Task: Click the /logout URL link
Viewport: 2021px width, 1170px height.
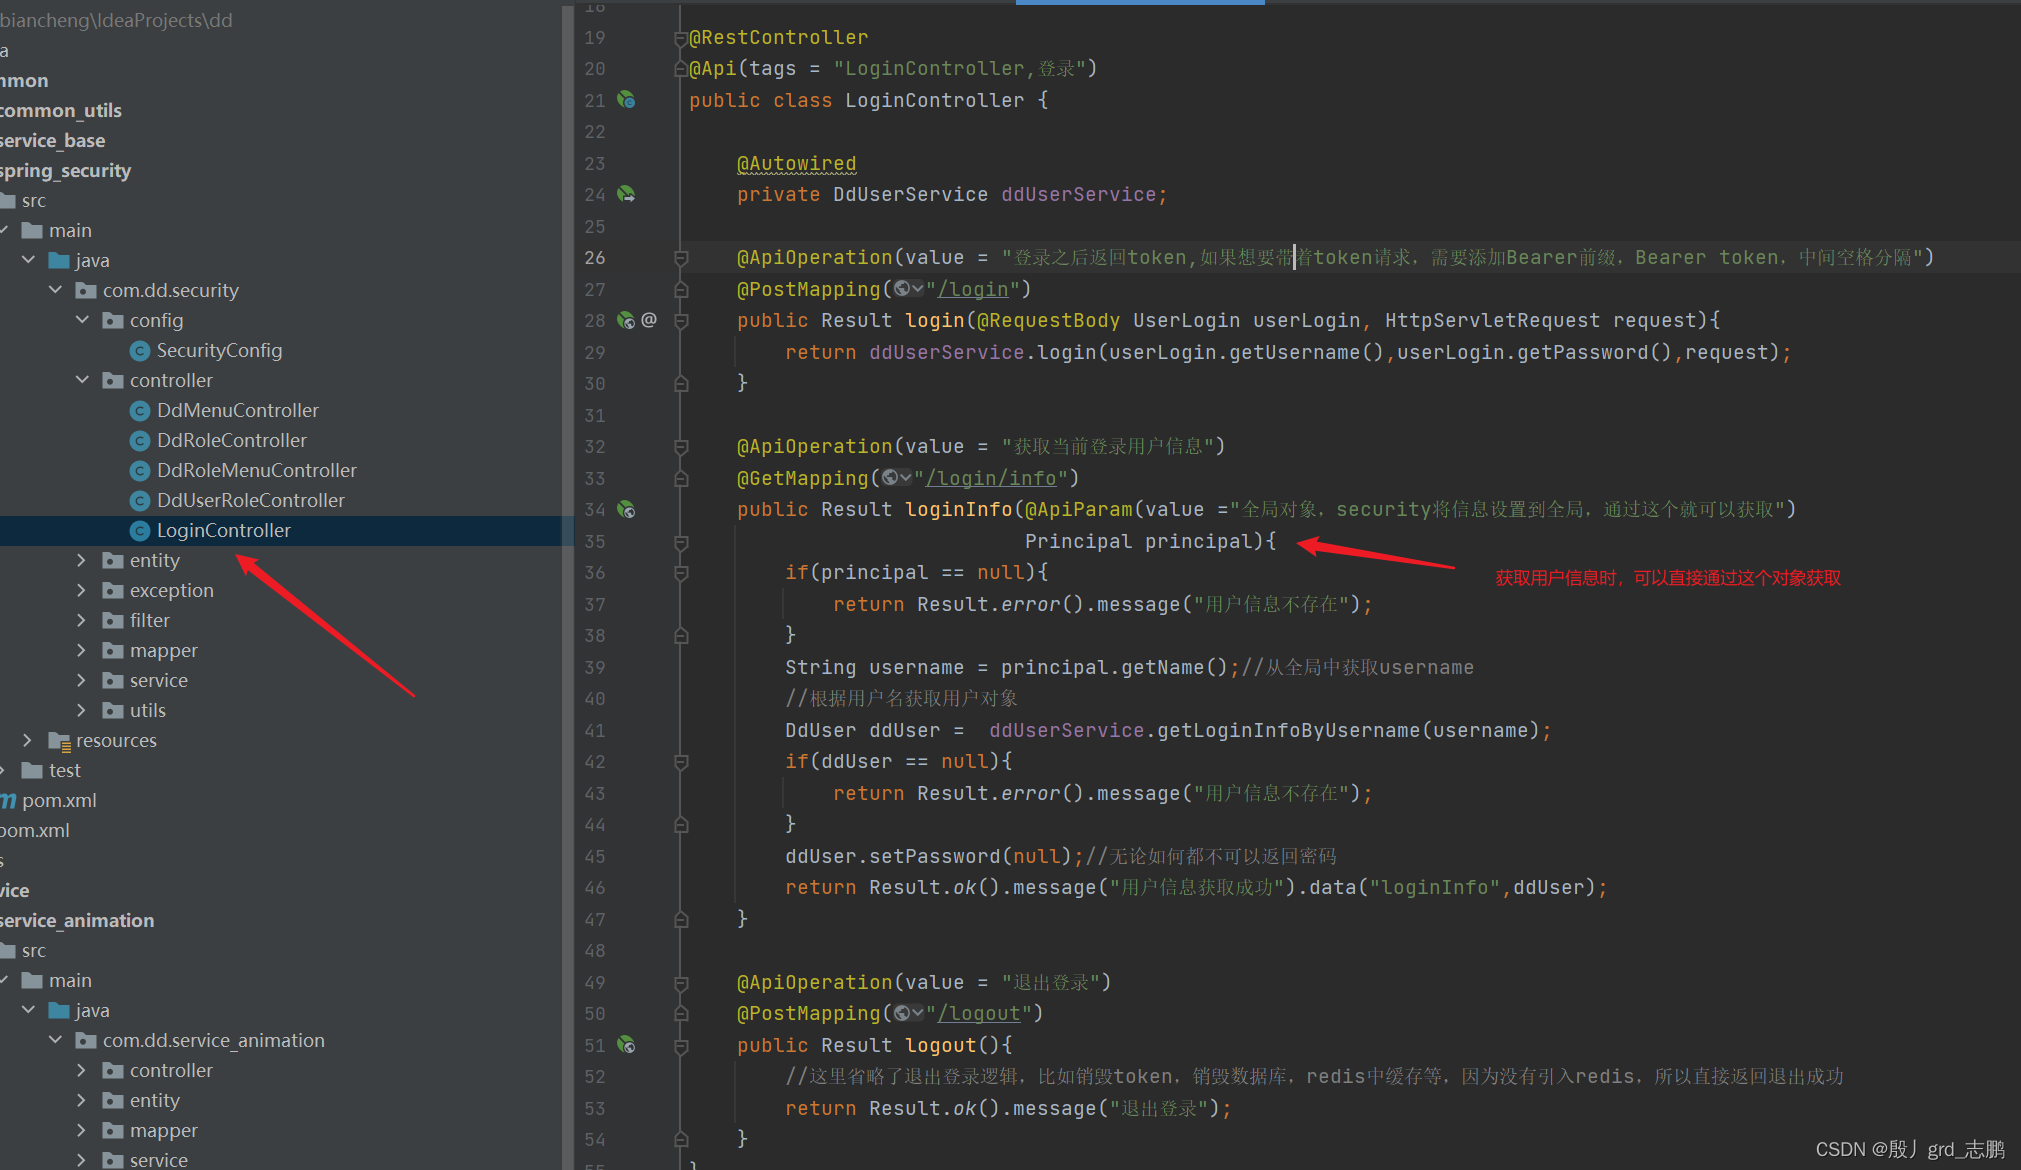Action: click(x=979, y=1014)
